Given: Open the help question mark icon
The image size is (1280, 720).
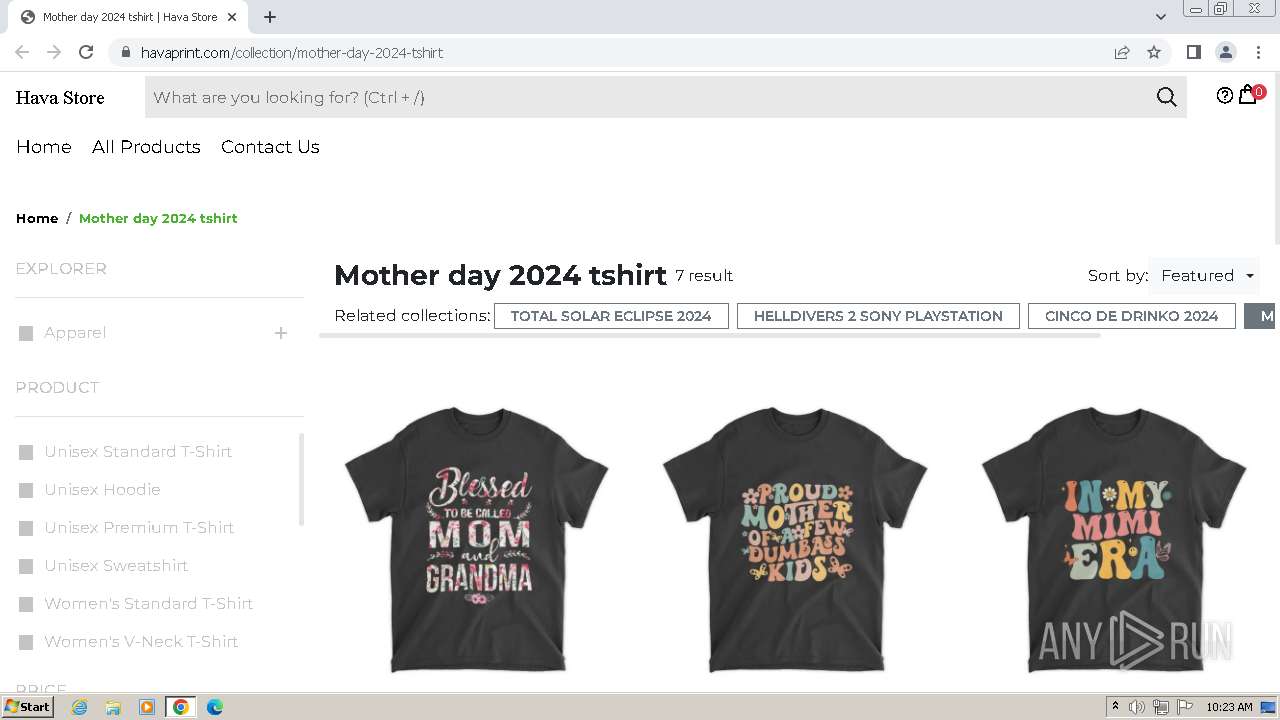Looking at the screenshot, I should point(1224,96).
